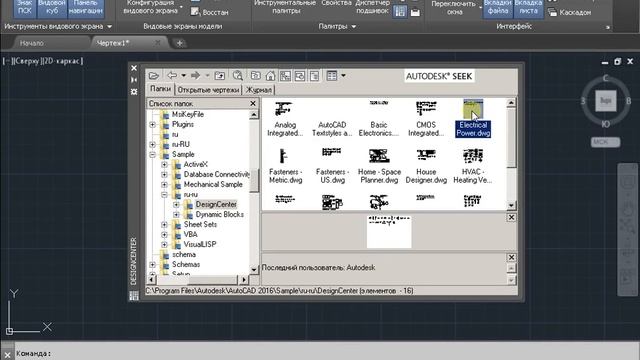The image size is (640, 360).
Task: Select Basic Electronics drawing item
Action: (x=379, y=119)
